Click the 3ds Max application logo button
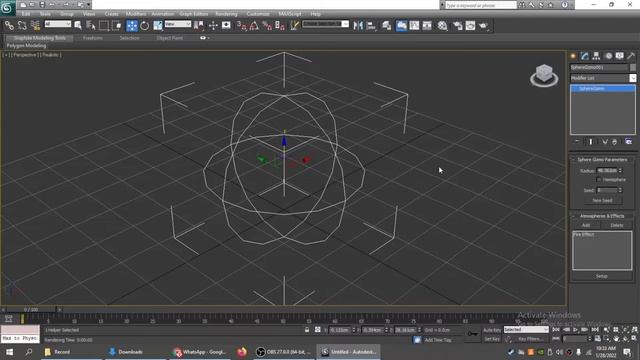640x360 pixels. coord(7,8)
